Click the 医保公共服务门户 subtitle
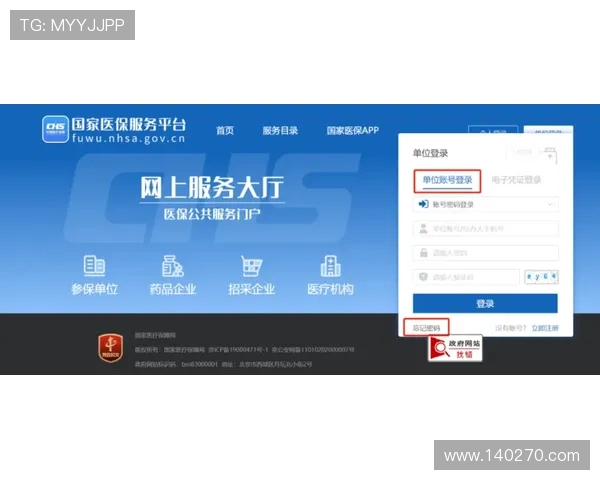This screenshot has width=600, height=480. [212, 214]
